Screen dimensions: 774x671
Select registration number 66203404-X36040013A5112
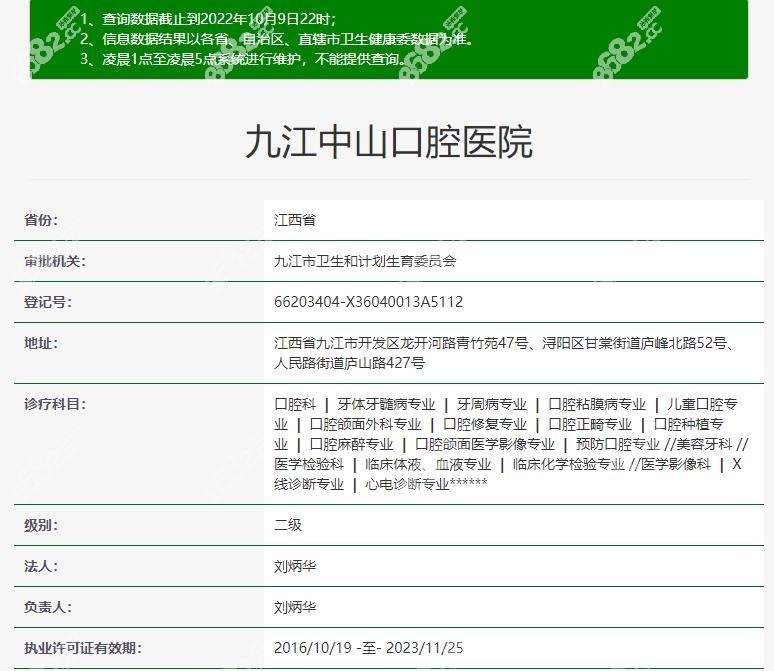tap(368, 302)
